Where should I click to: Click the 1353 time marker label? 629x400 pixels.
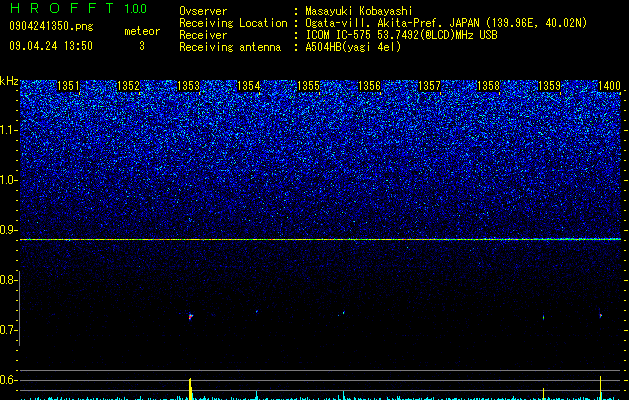tap(188, 86)
